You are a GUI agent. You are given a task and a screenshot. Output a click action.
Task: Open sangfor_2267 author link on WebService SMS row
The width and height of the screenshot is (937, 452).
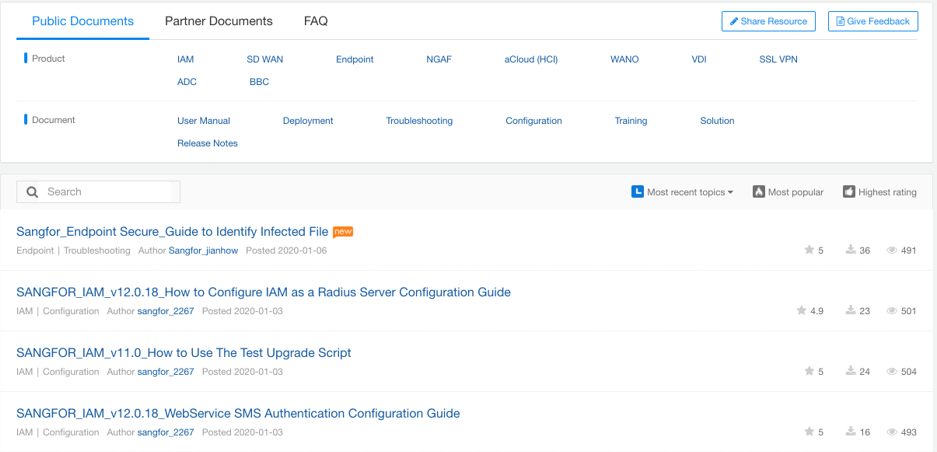[166, 432]
